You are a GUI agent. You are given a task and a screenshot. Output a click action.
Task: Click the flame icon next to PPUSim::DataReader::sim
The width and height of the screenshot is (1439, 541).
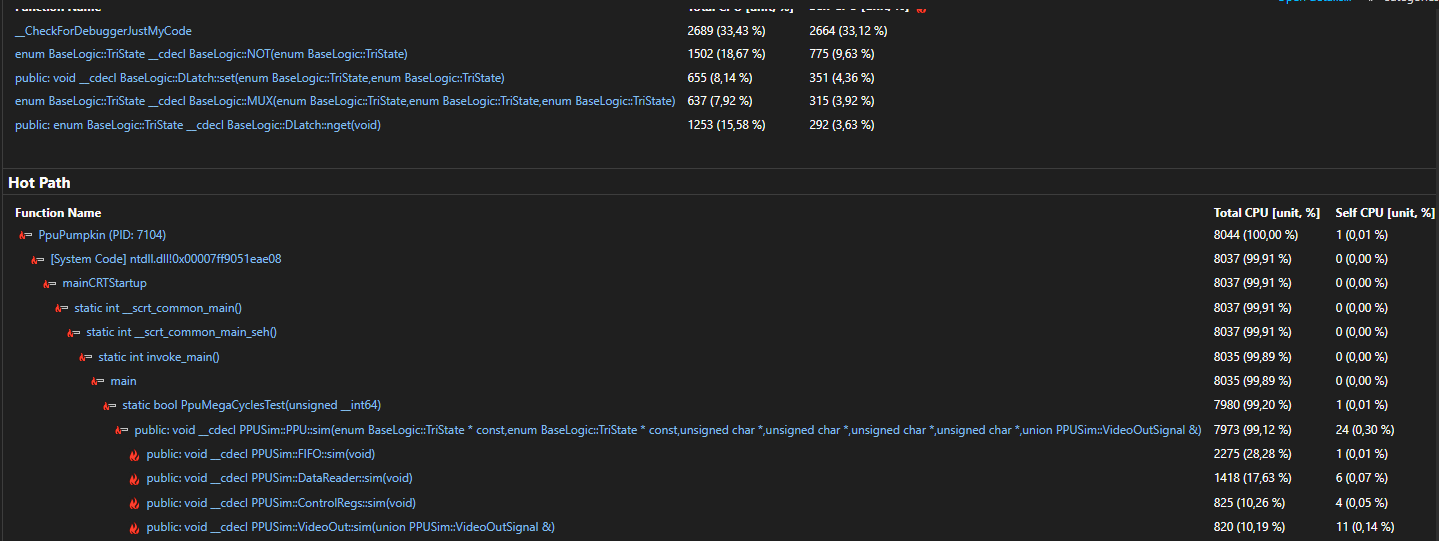point(134,479)
